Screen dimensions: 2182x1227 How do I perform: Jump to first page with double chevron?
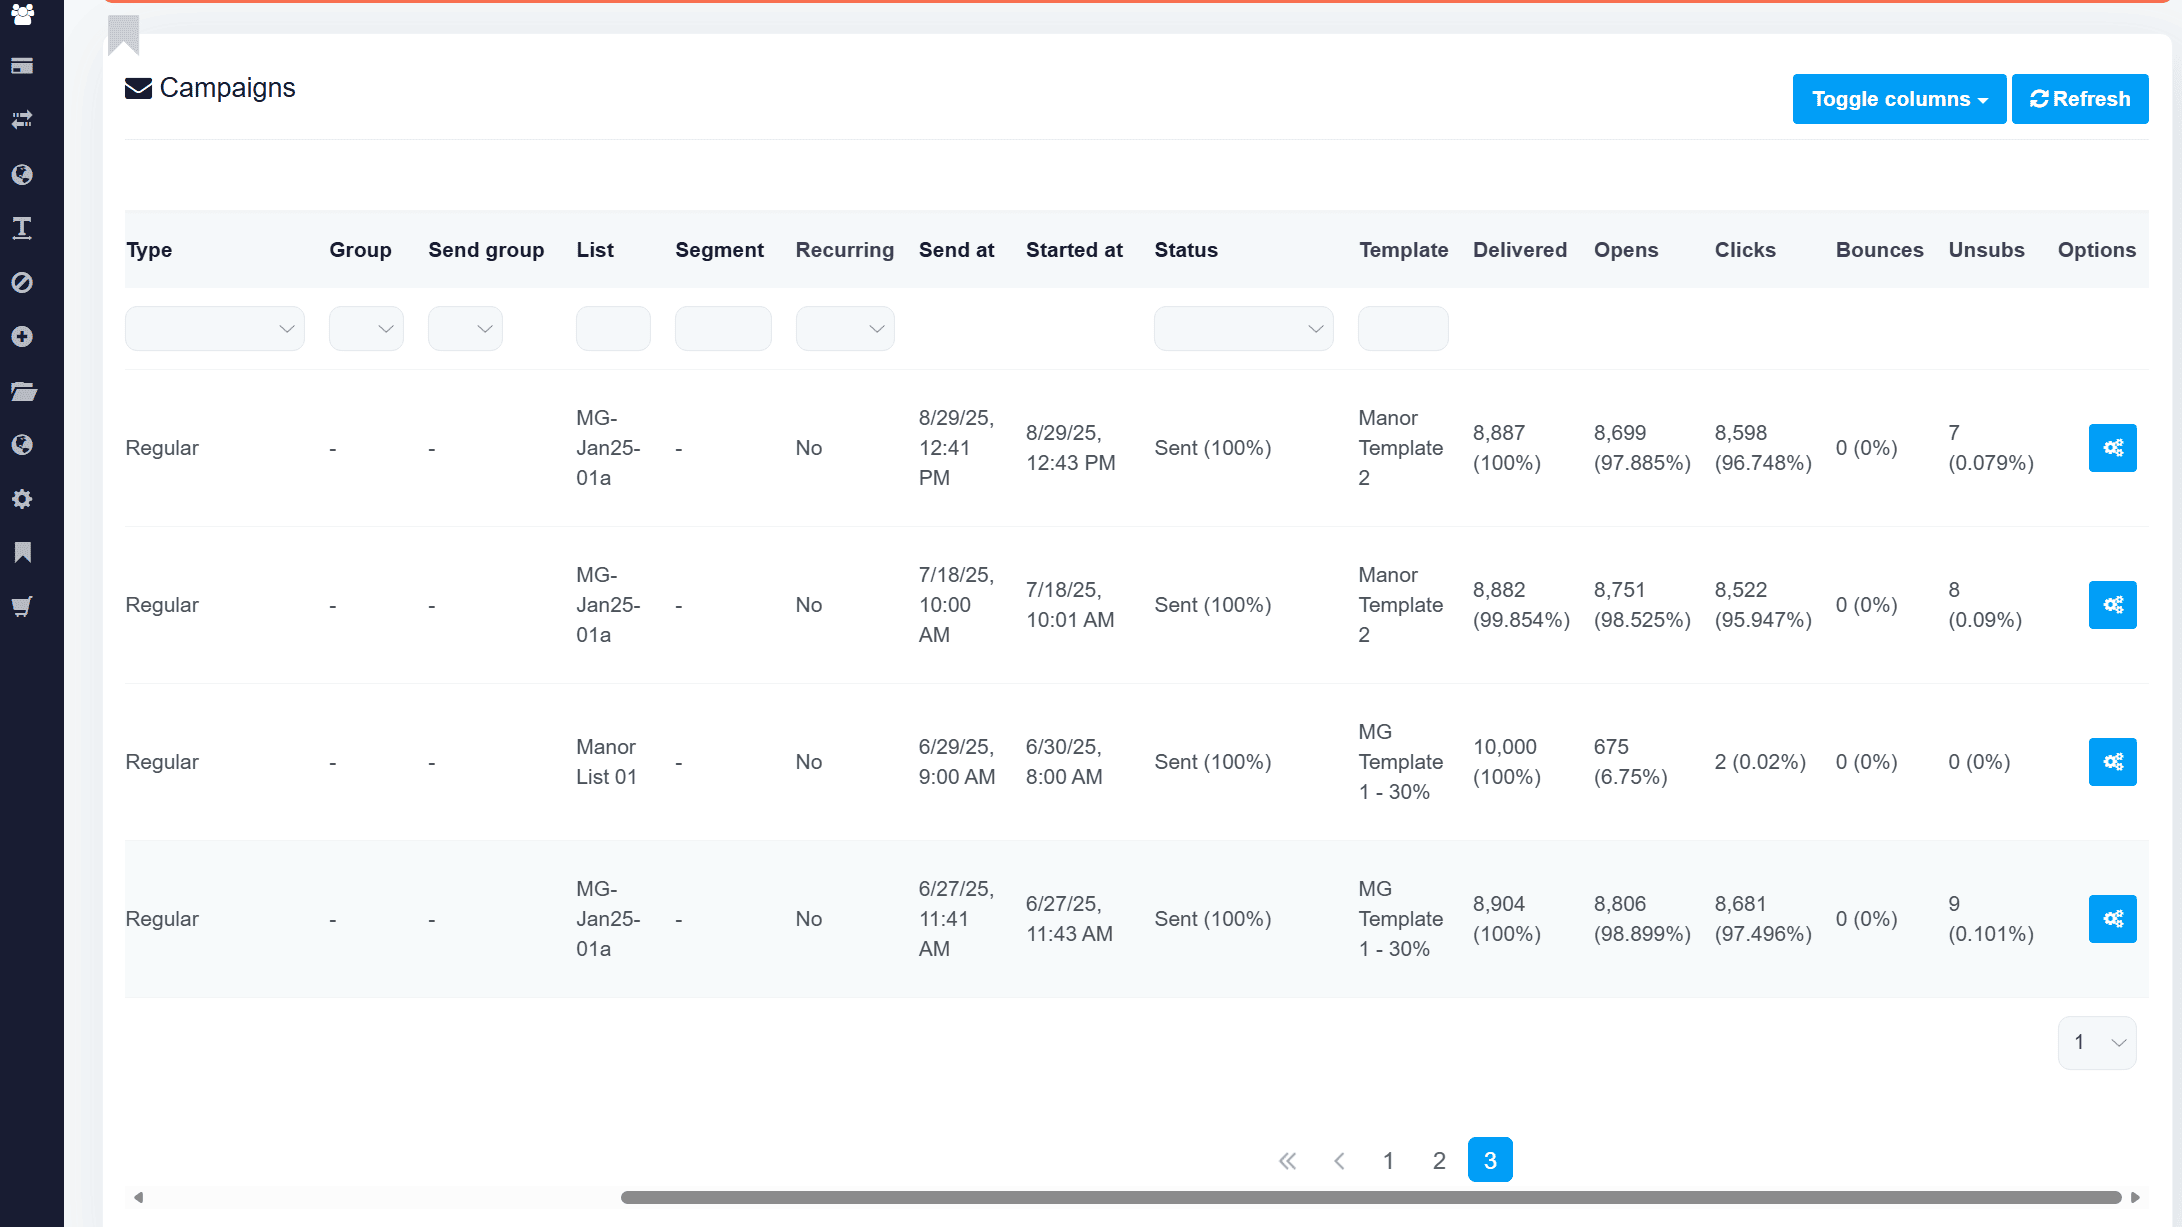[1288, 1161]
